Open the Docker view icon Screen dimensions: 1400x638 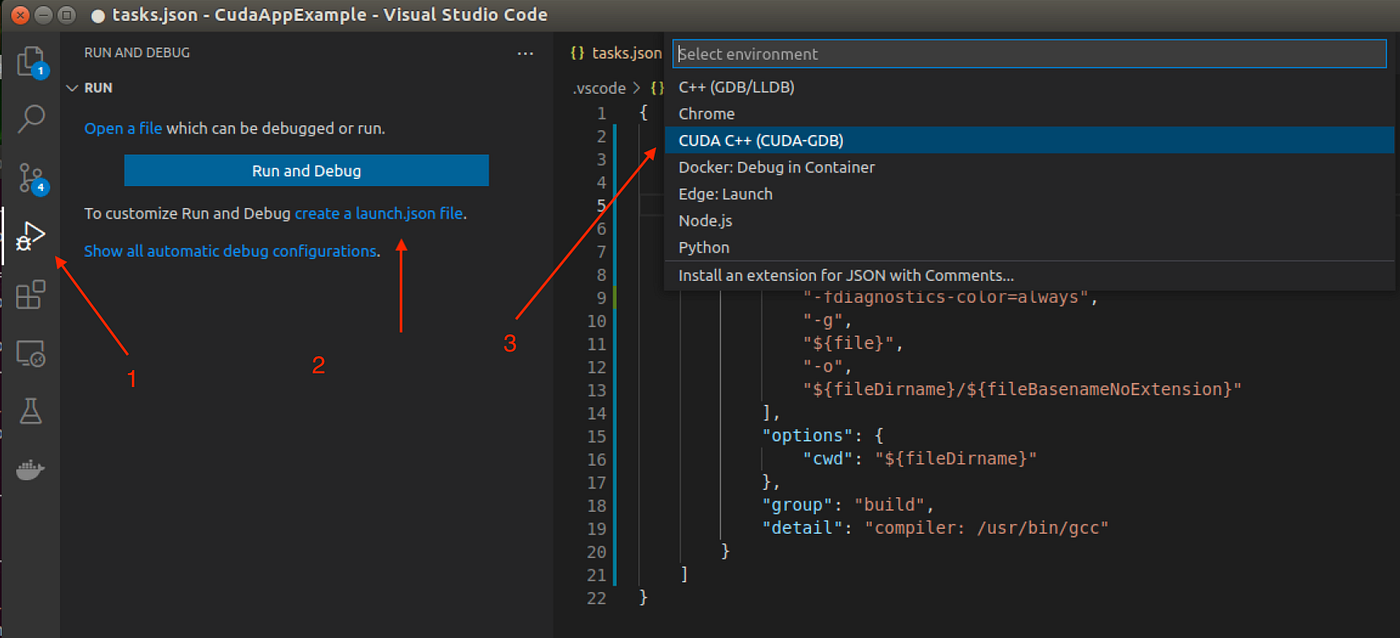click(x=31, y=469)
